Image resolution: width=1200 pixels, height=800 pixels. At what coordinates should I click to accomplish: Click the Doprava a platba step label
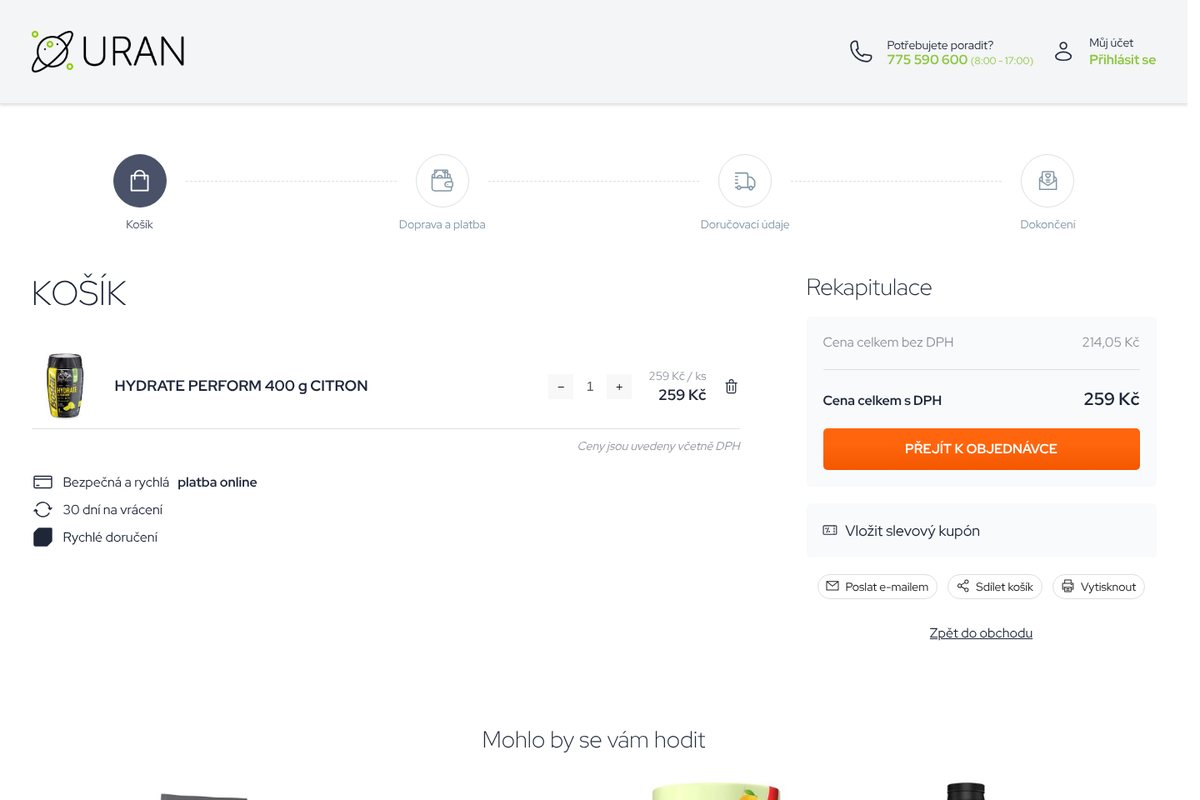442,225
